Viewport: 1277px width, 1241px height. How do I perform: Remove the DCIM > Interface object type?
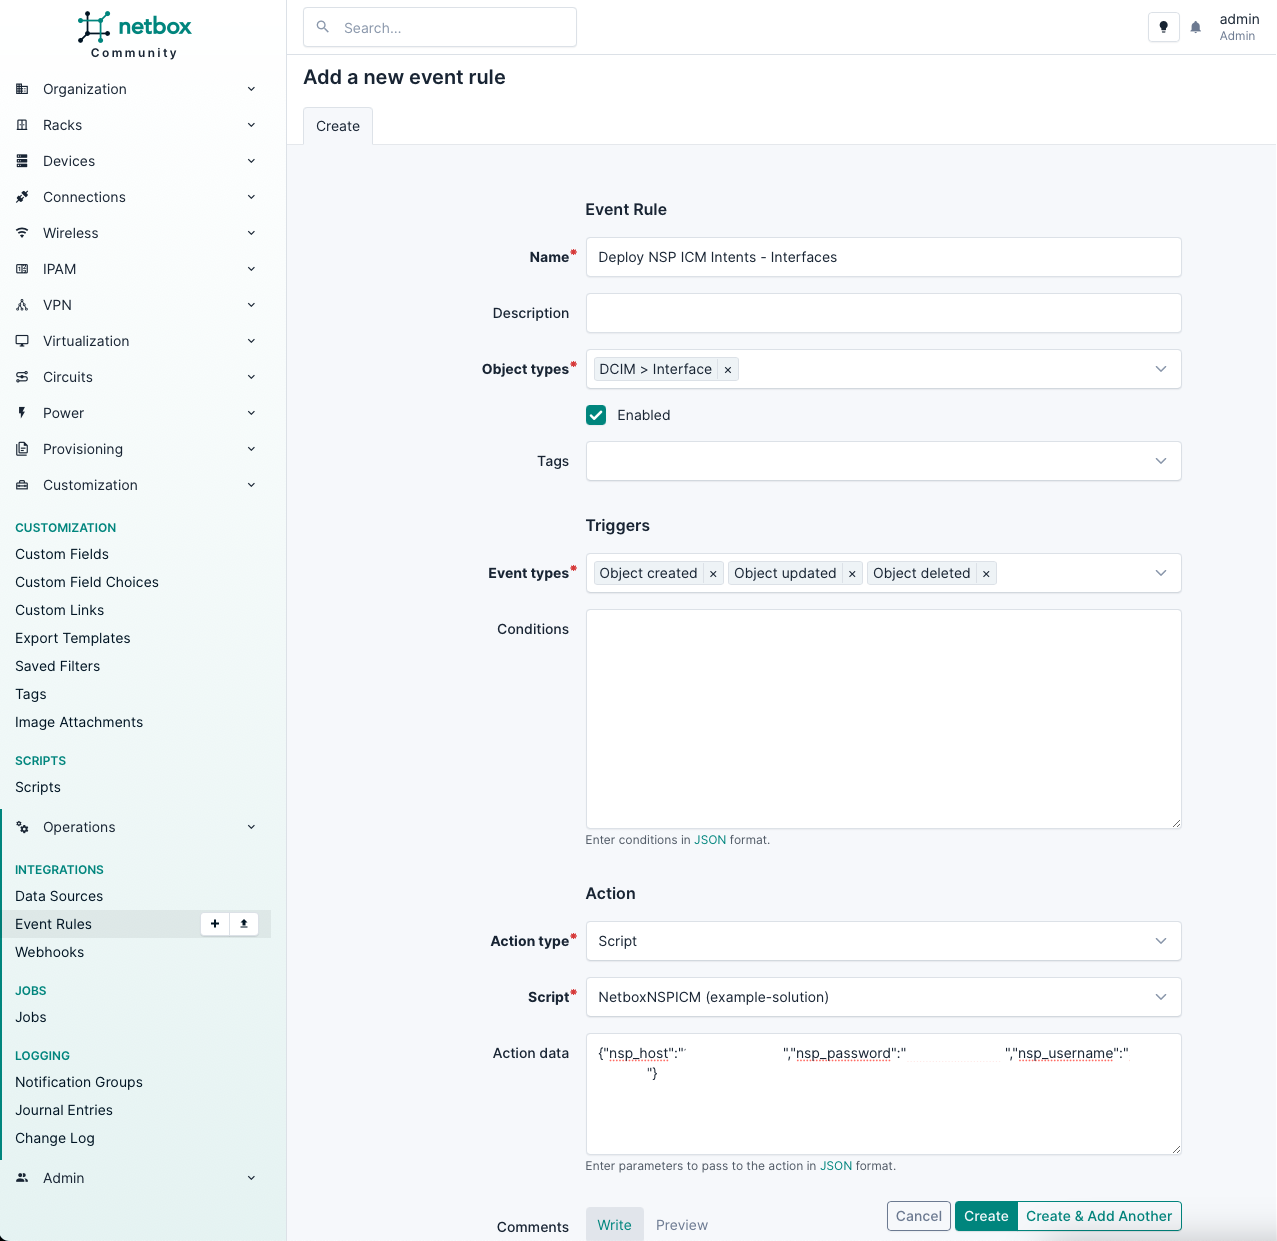728,370
